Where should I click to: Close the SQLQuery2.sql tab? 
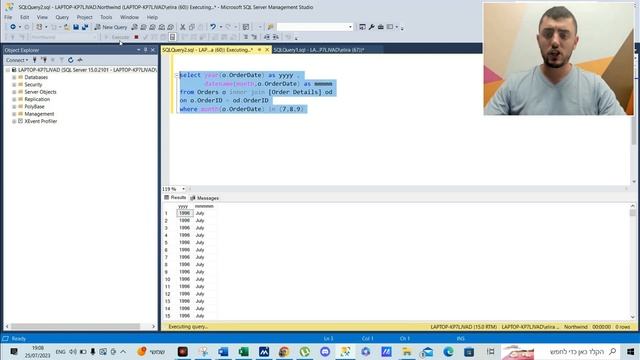click(x=267, y=50)
